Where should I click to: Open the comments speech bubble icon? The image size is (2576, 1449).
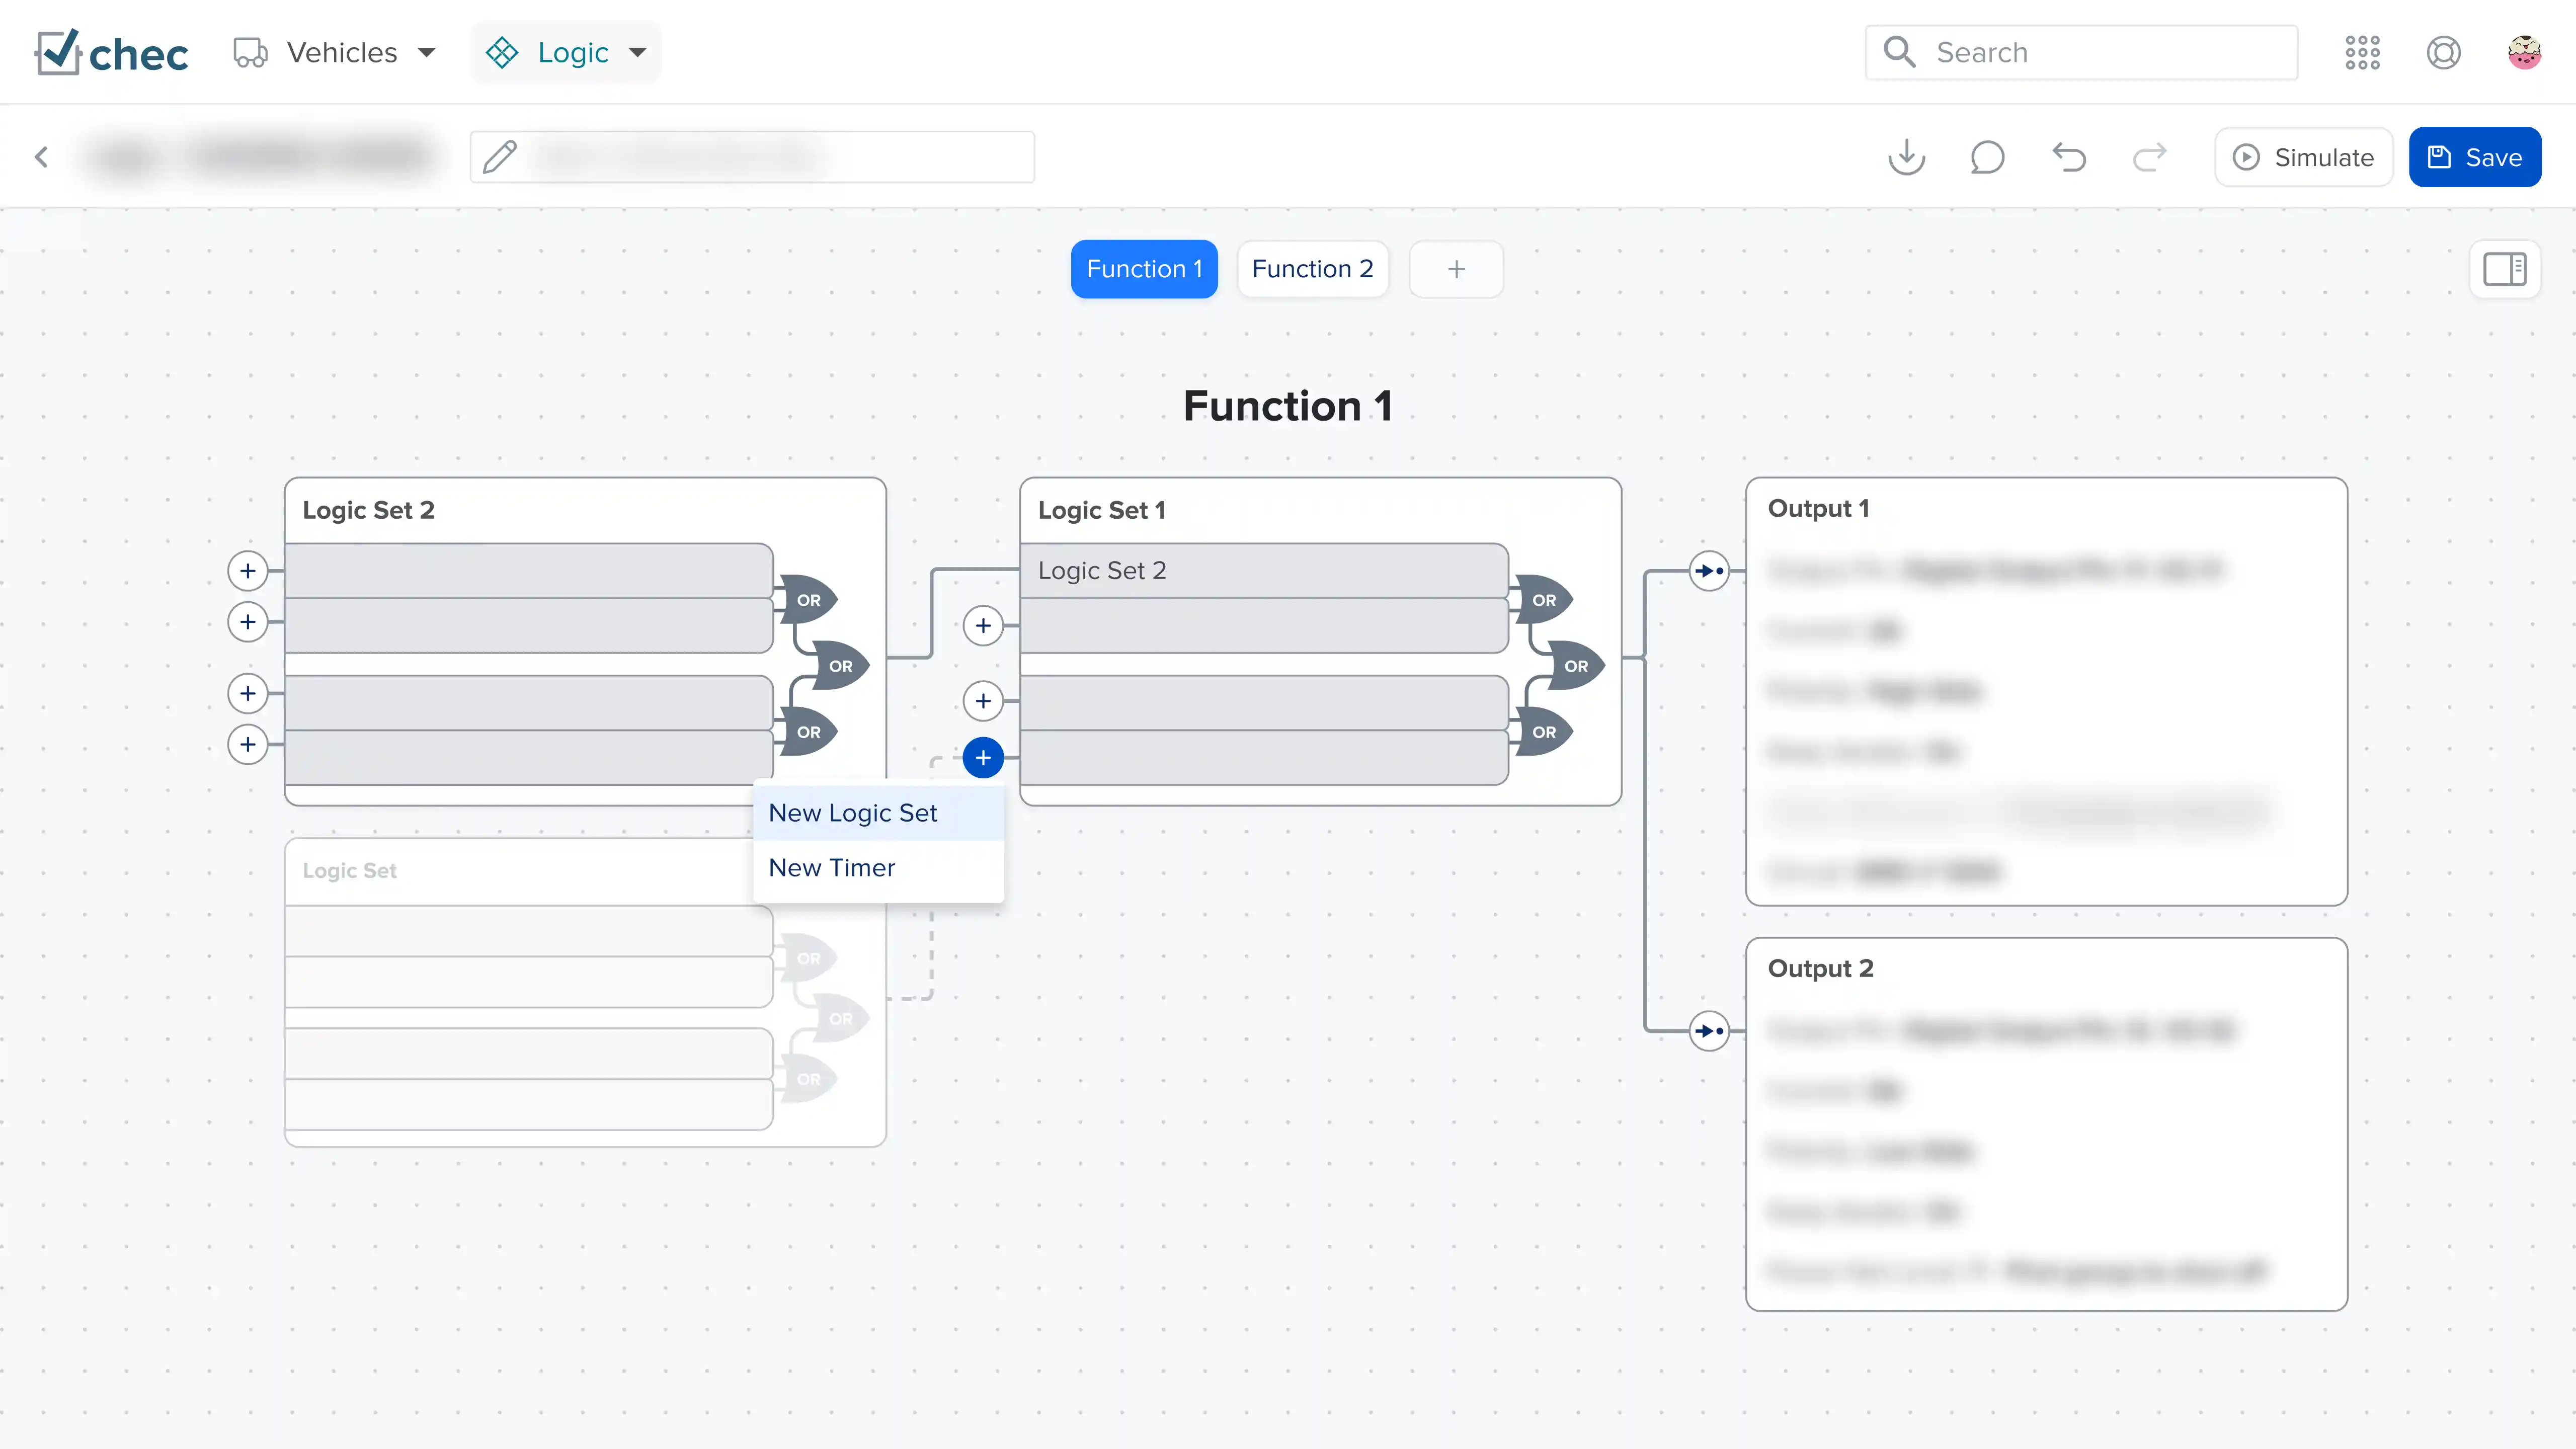[1987, 157]
